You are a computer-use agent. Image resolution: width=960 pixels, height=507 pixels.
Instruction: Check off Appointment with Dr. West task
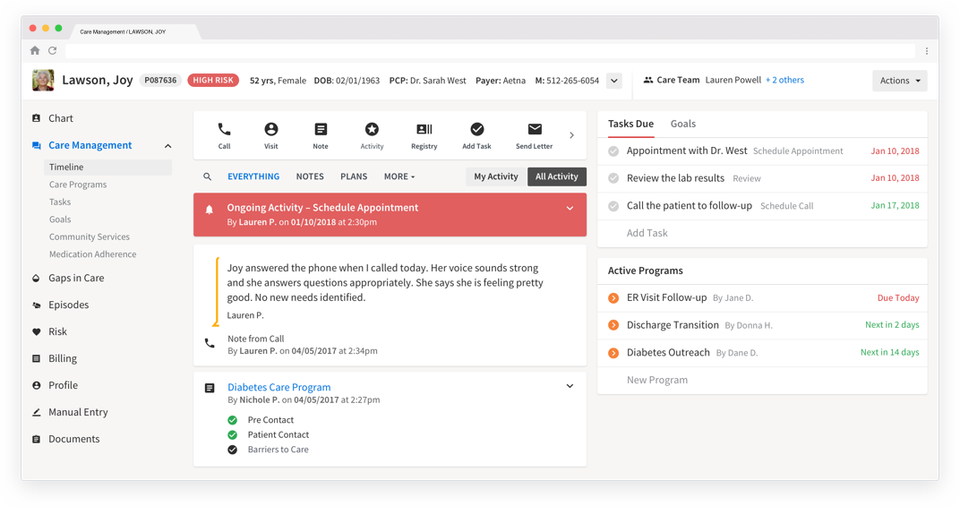click(x=613, y=151)
